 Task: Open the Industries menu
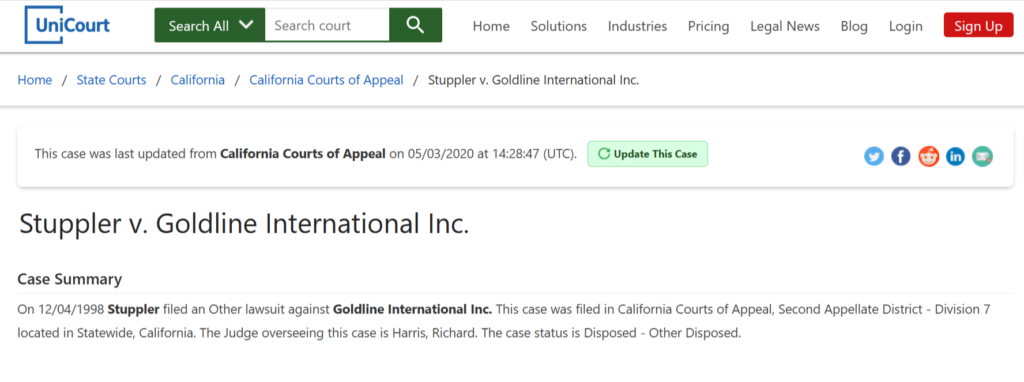[637, 26]
